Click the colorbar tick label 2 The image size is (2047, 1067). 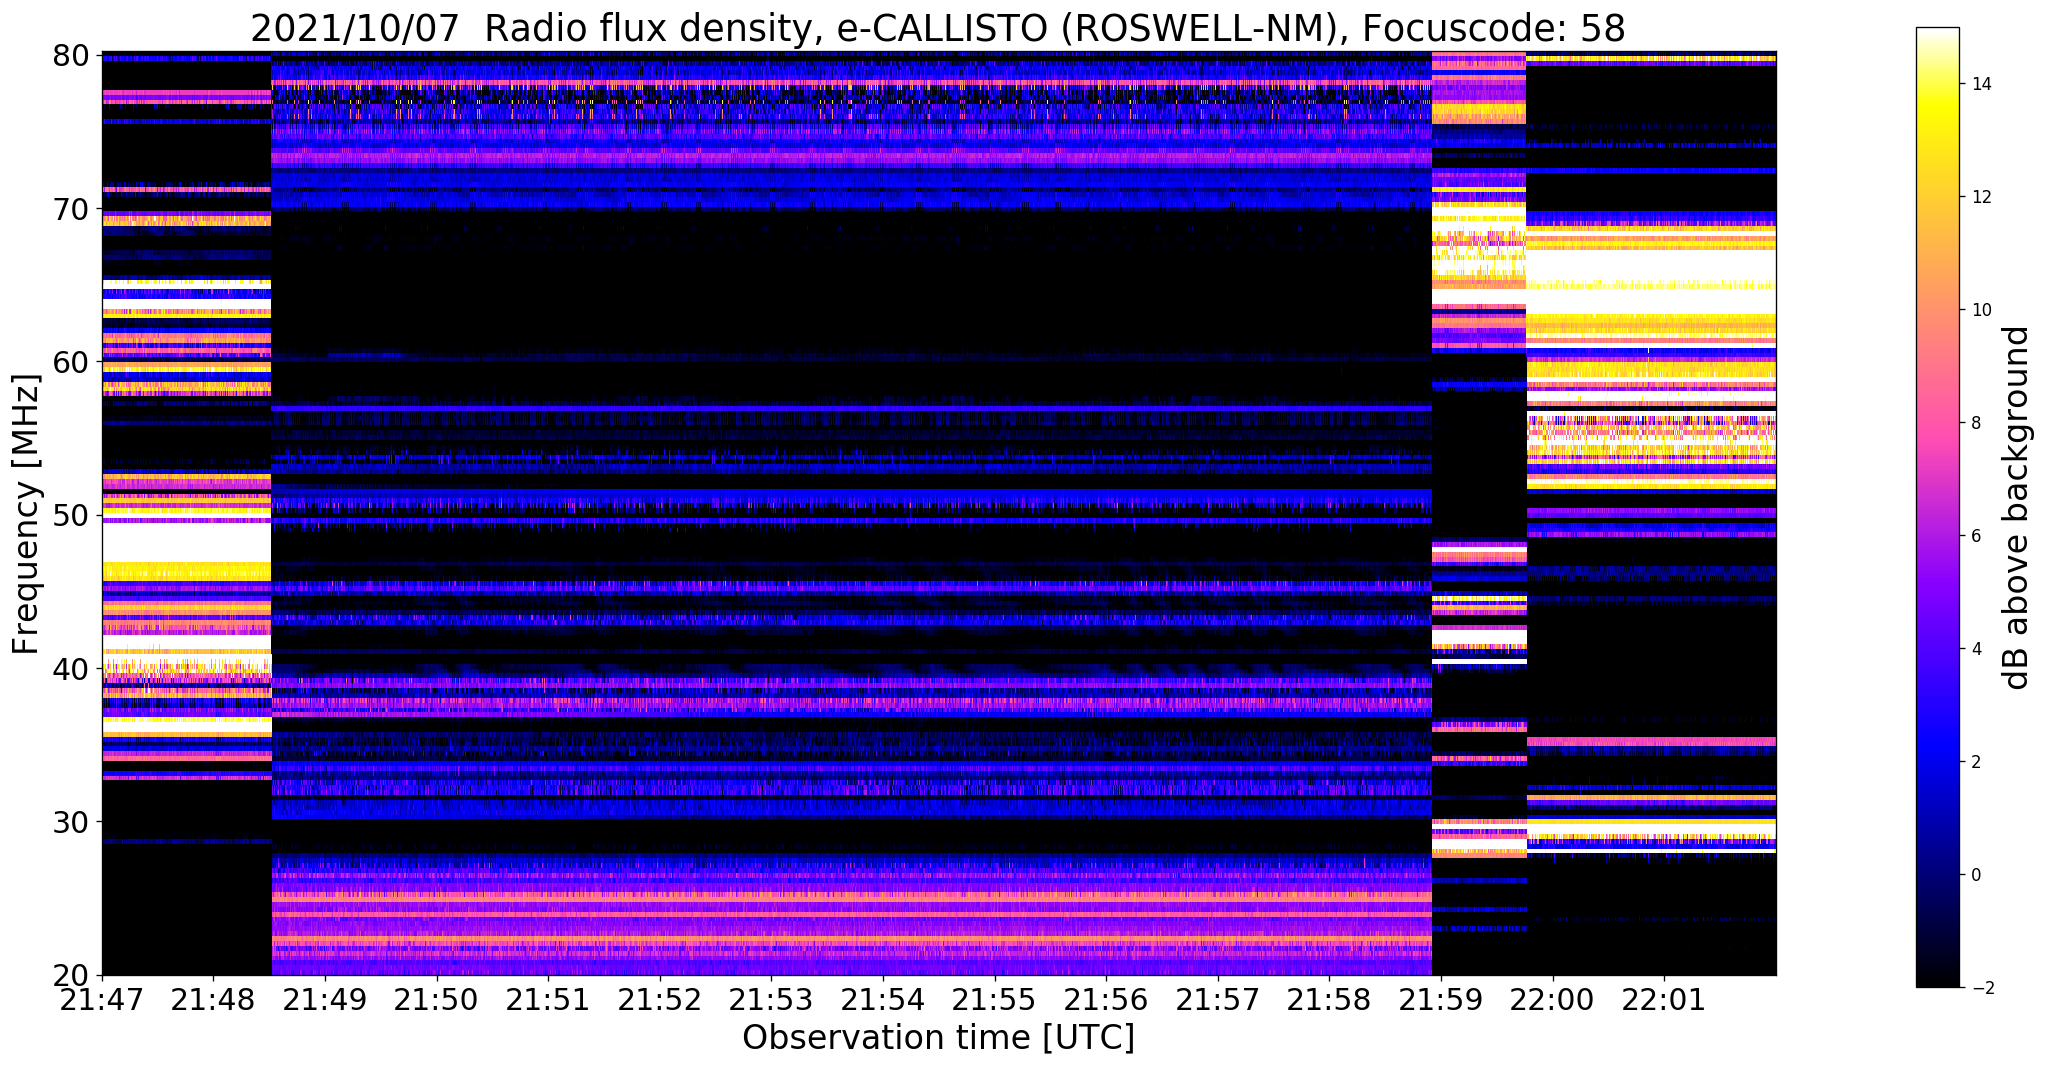(1976, 761)
